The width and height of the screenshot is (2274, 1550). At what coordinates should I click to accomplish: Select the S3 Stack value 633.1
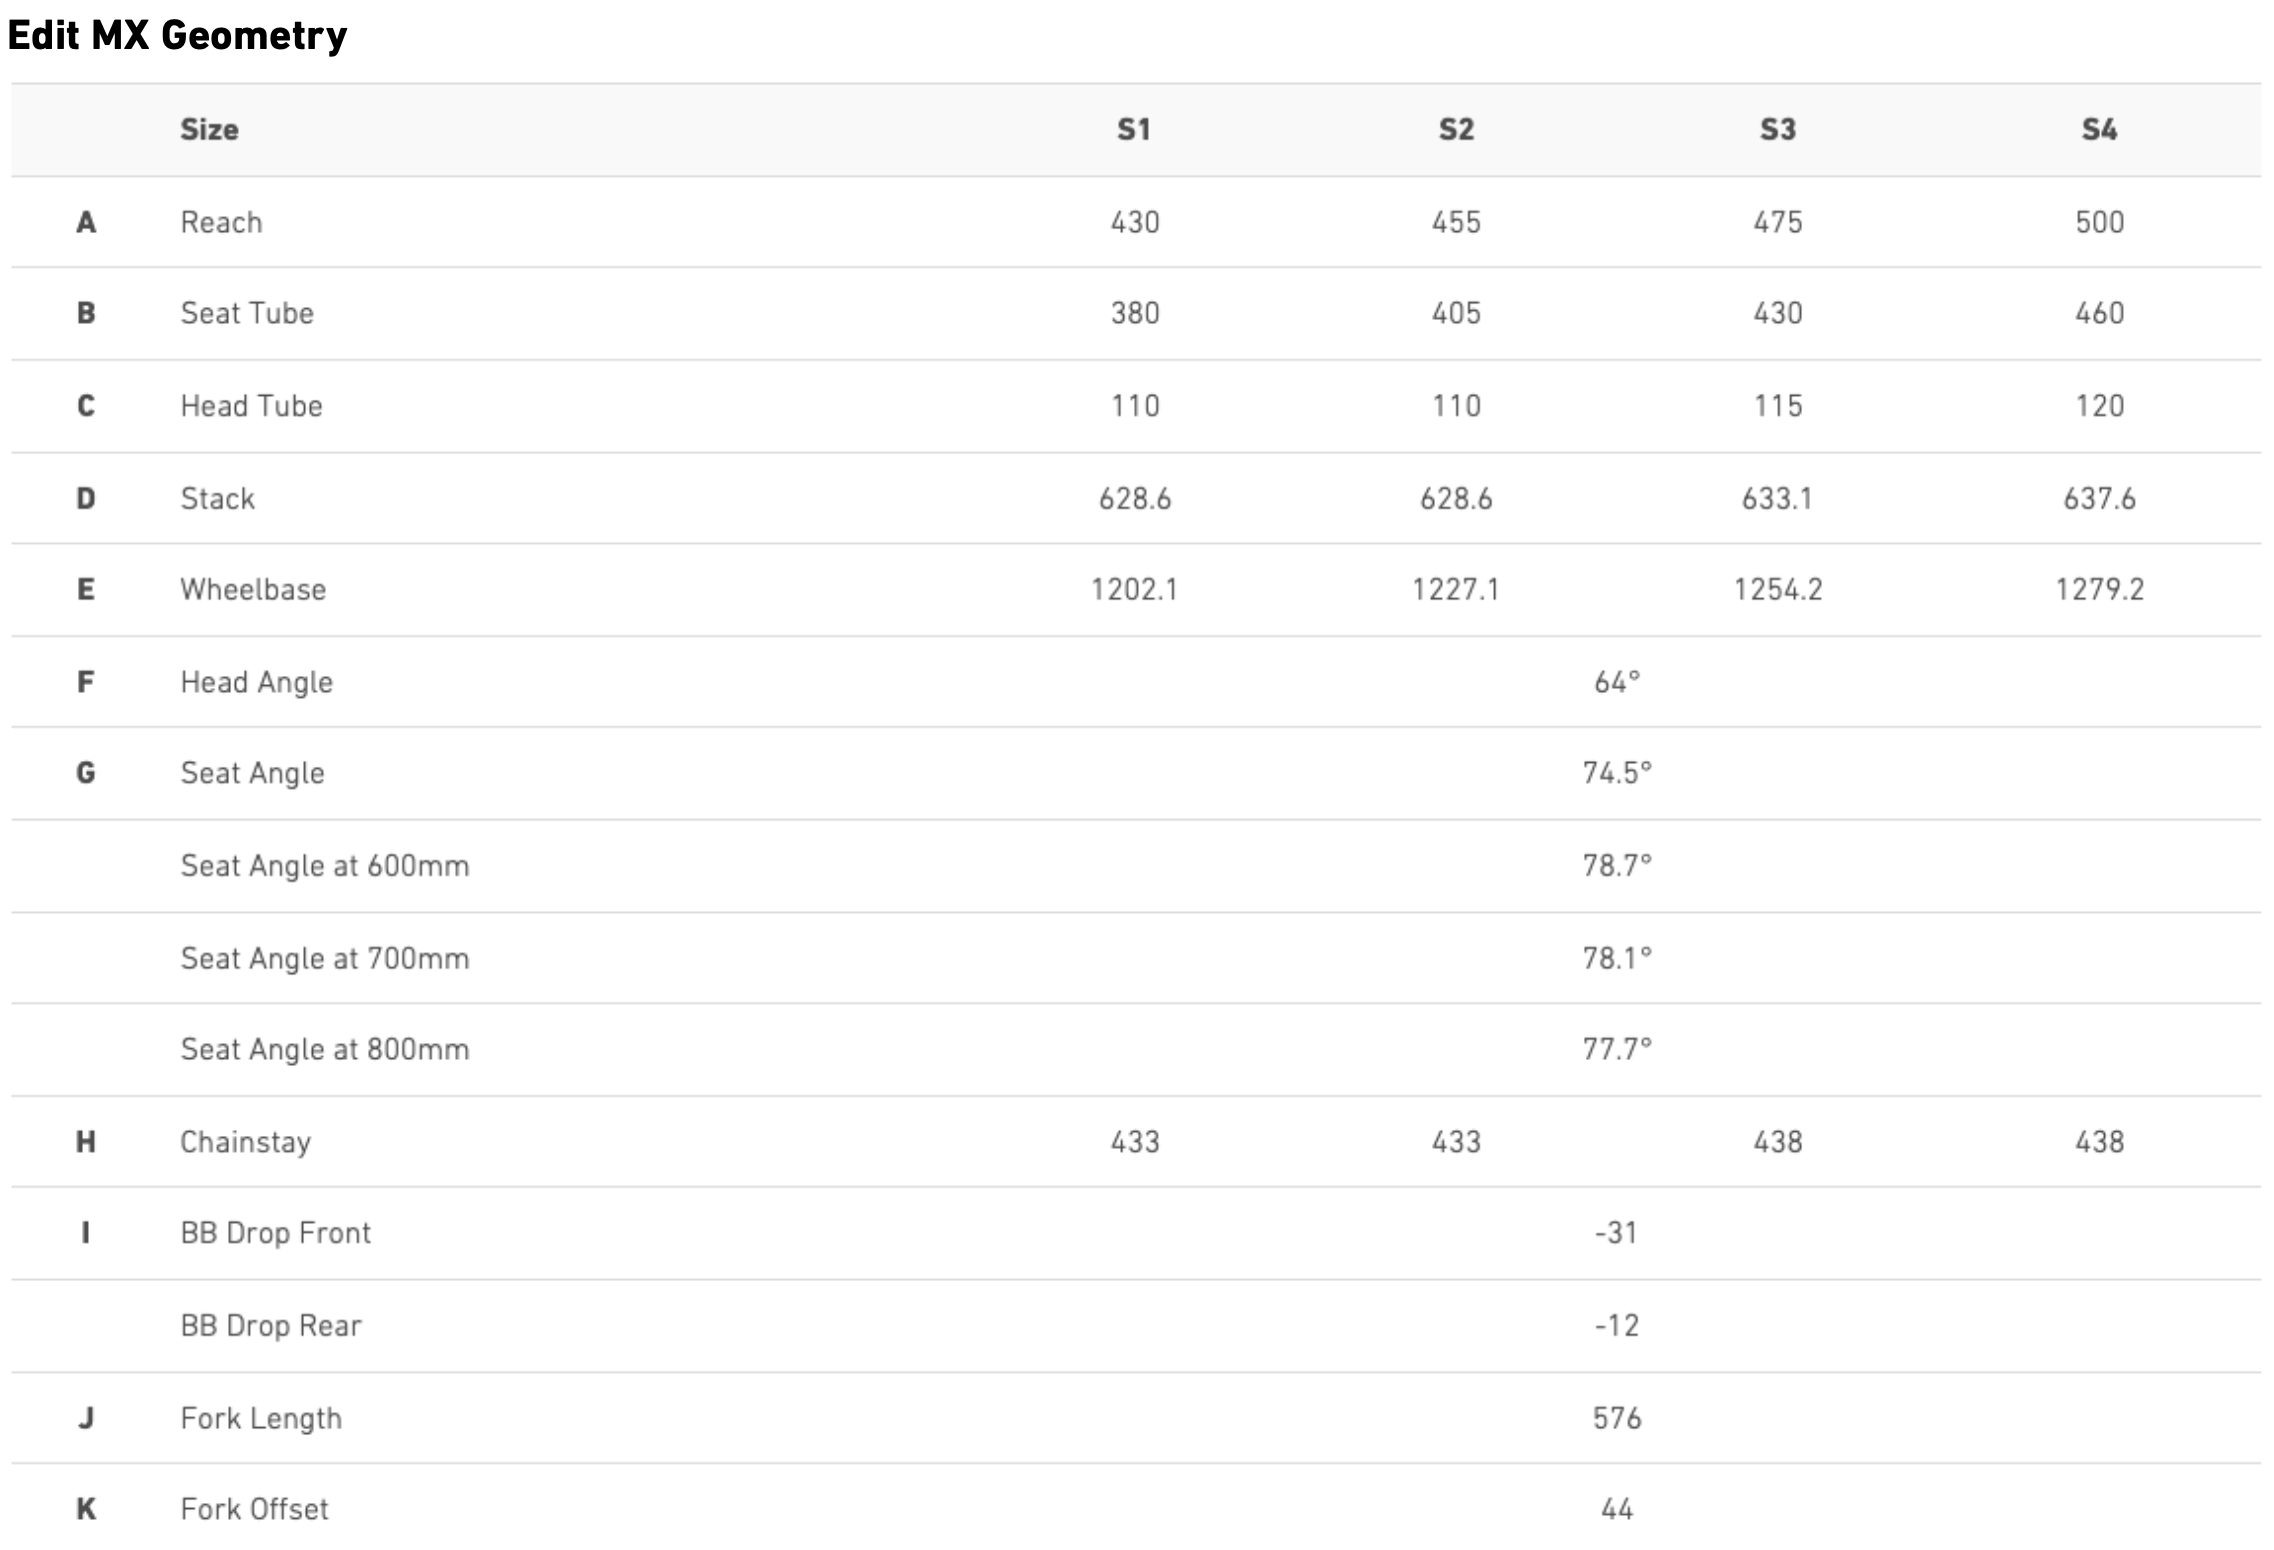(x=1777, y=498)
